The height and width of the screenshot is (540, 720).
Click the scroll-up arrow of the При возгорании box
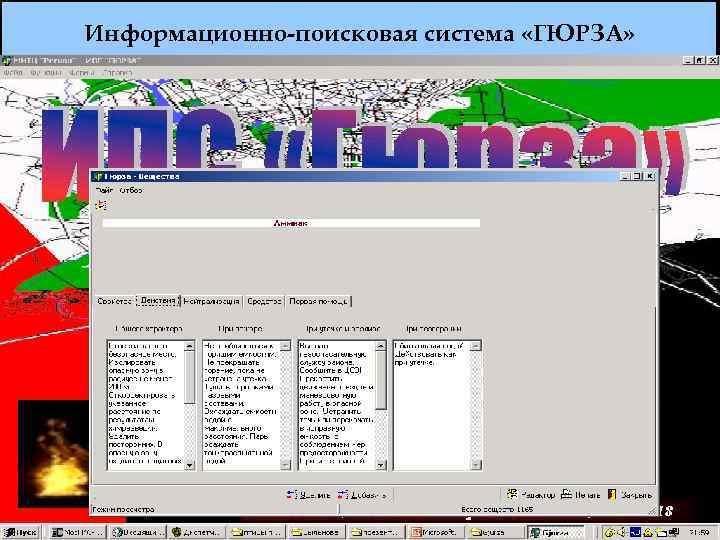point(476,346)
